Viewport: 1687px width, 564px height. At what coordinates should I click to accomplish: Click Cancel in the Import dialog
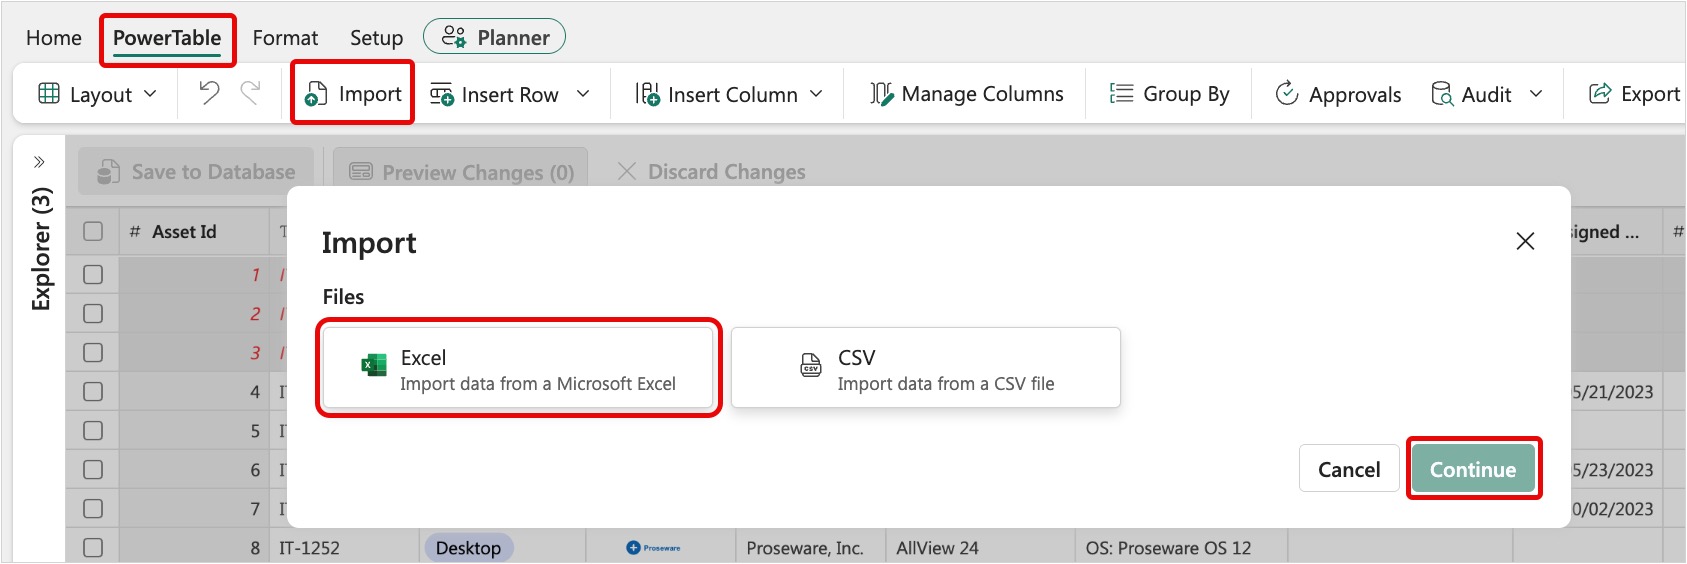(x=1349, y=468)
